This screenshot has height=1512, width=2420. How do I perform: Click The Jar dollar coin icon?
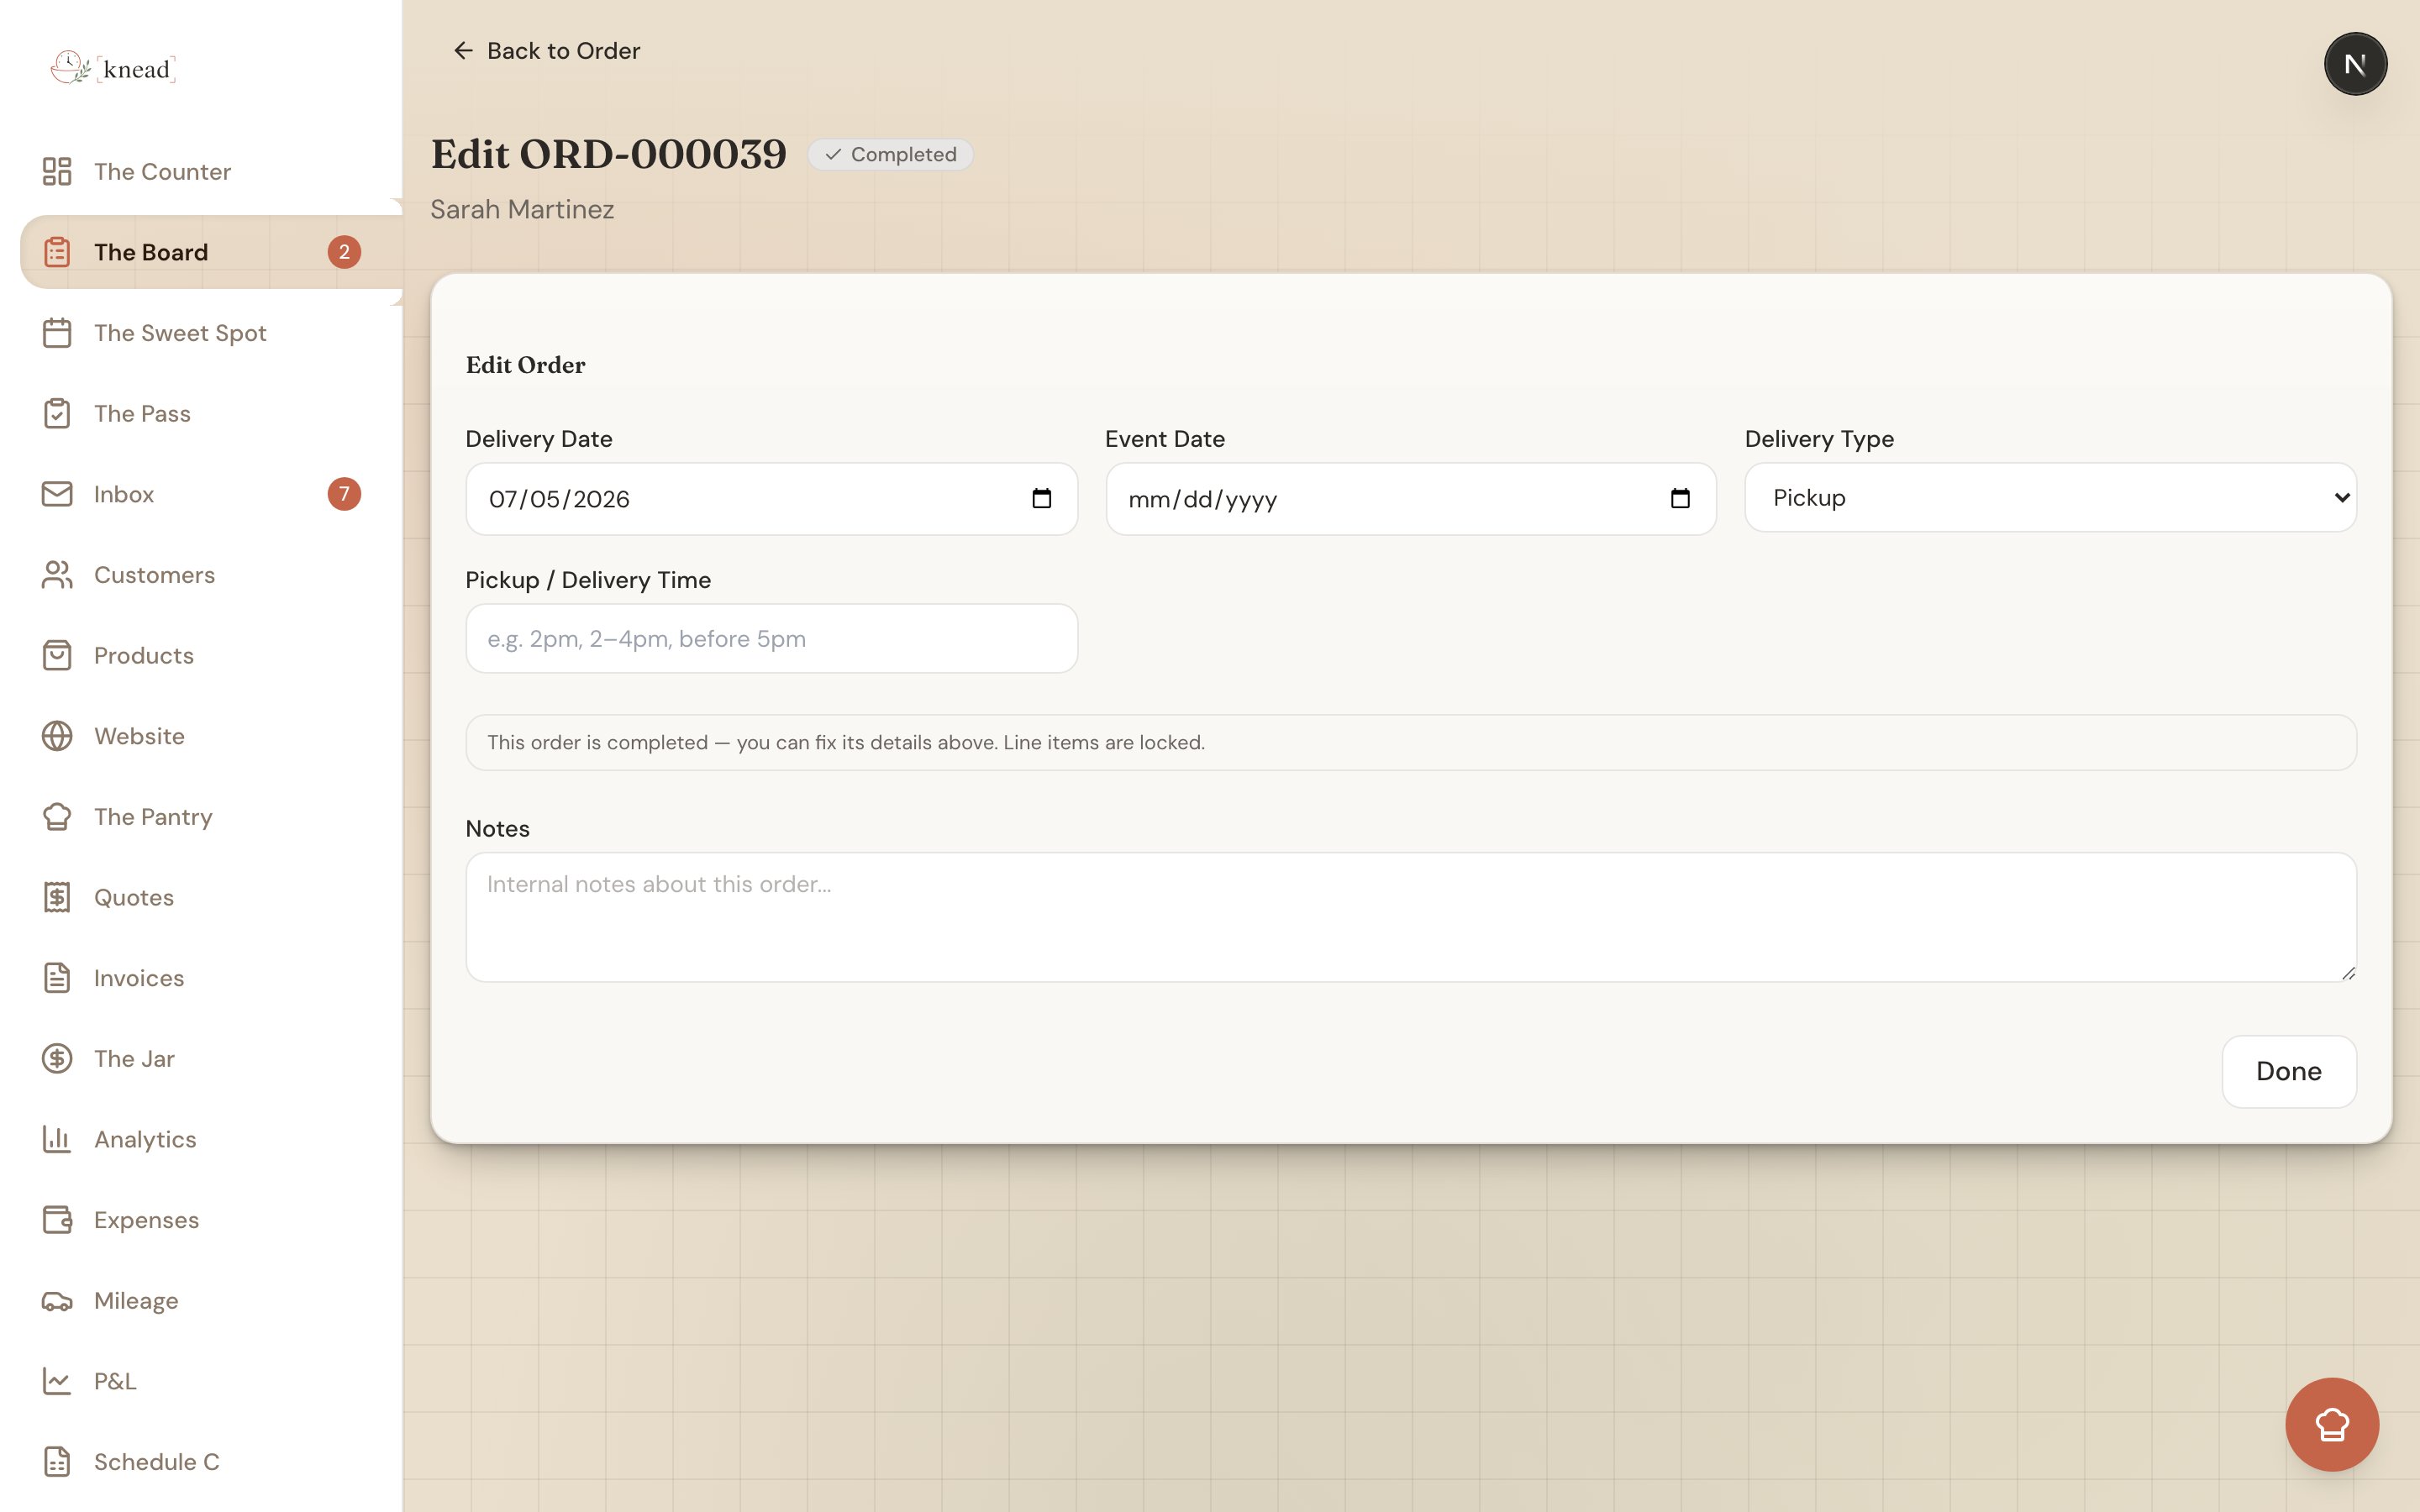tap(57, 1058)
